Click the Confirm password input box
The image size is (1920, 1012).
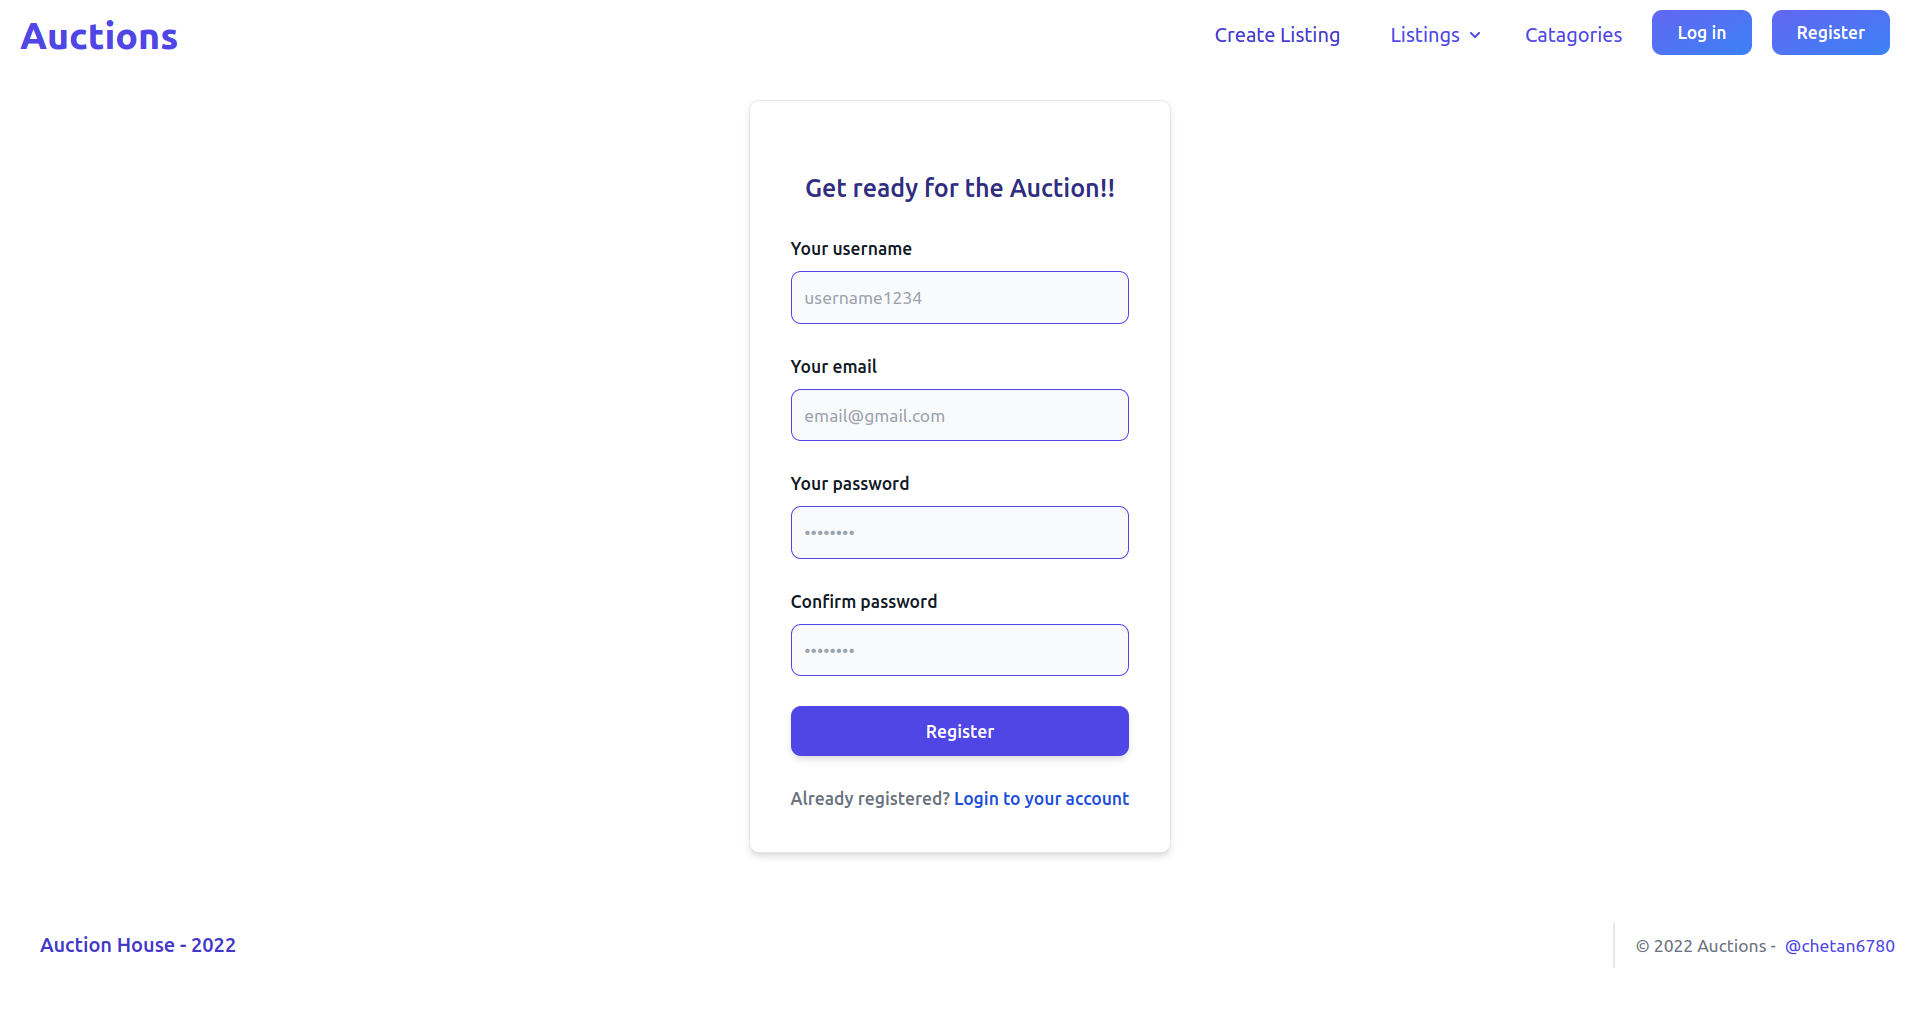click(959, 651)
